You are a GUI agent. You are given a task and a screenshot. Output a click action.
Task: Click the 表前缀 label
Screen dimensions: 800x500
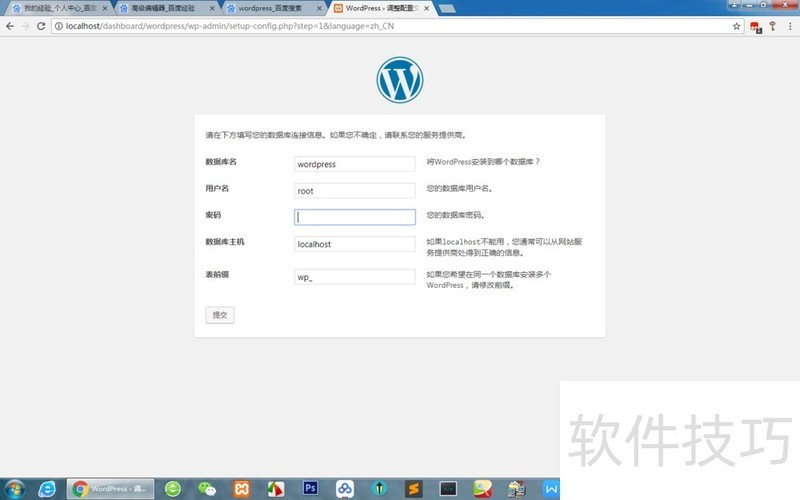[217, 274]
